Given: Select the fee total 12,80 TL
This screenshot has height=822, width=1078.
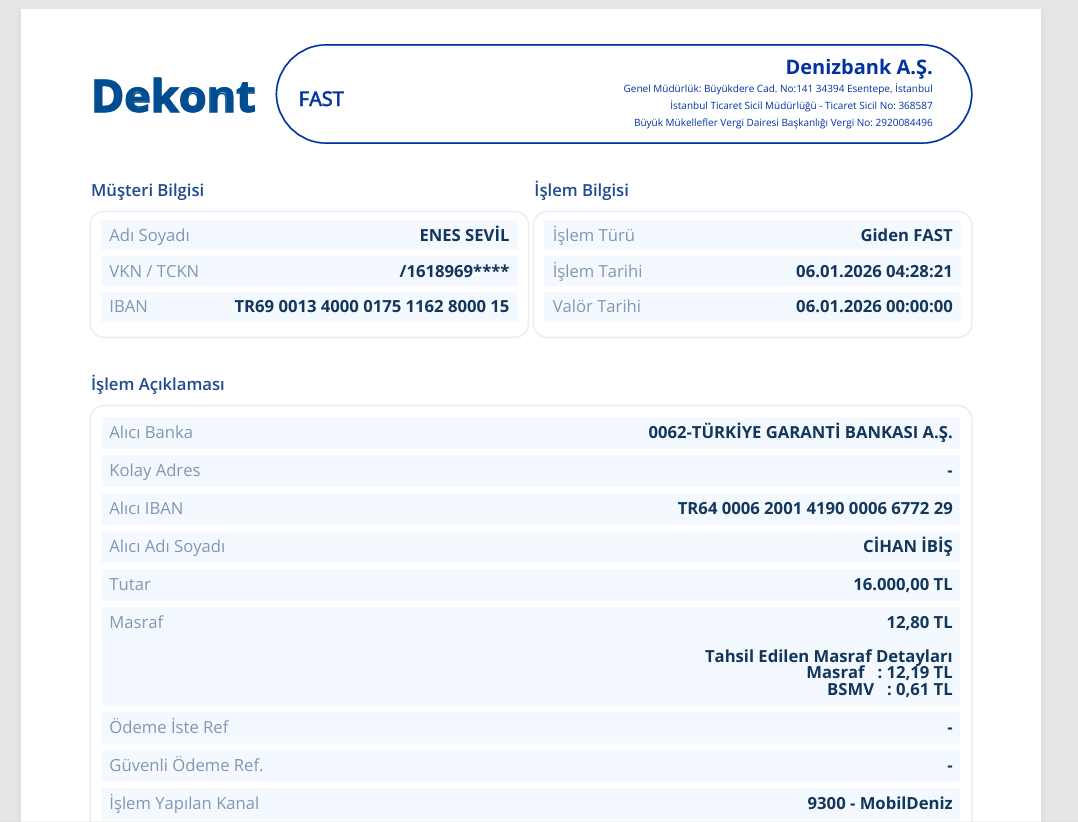Looking at the screenshot, I should tap(919, 623).
